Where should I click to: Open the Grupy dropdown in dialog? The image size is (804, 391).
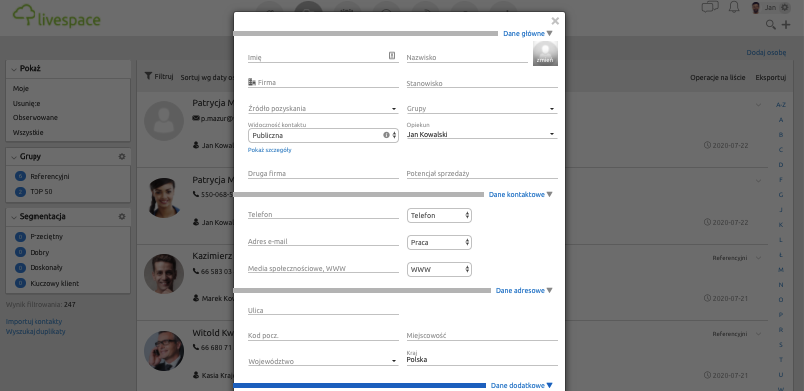coord(482,109)
